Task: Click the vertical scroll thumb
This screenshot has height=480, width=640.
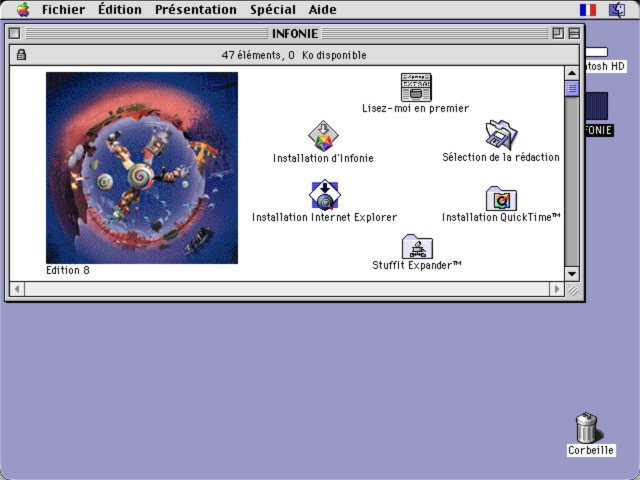Action: pyautogui.click(x=572, y=88)
